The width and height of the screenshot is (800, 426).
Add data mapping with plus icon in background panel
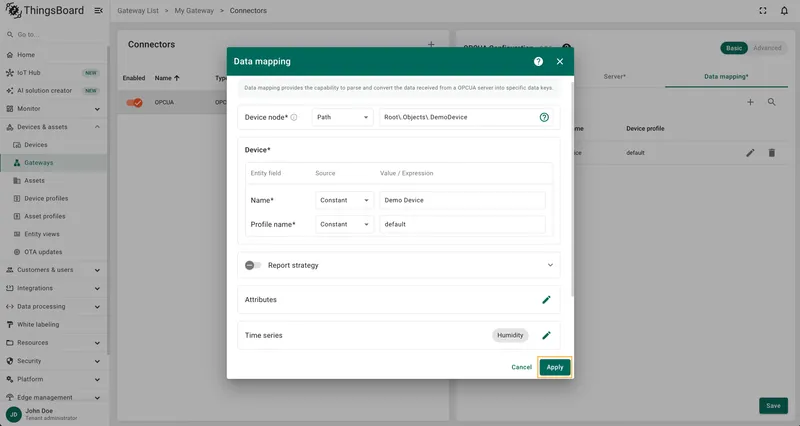point(751,102)
